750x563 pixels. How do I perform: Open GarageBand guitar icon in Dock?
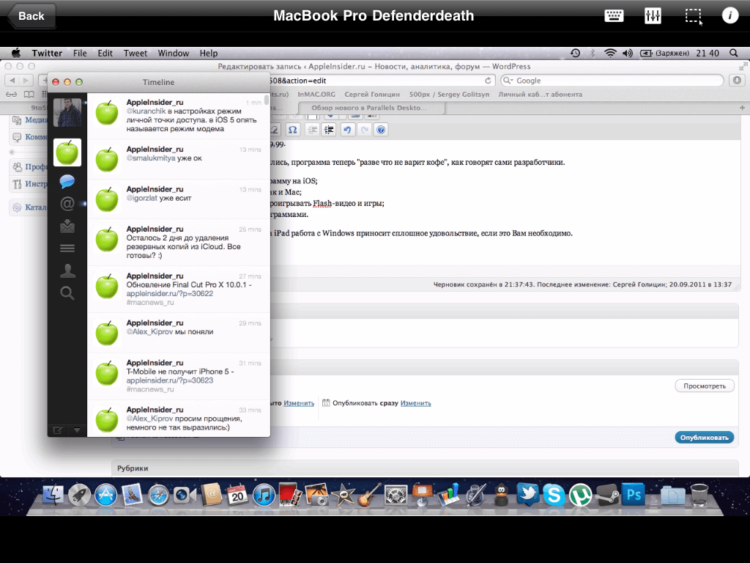click(x=368, y=495)
